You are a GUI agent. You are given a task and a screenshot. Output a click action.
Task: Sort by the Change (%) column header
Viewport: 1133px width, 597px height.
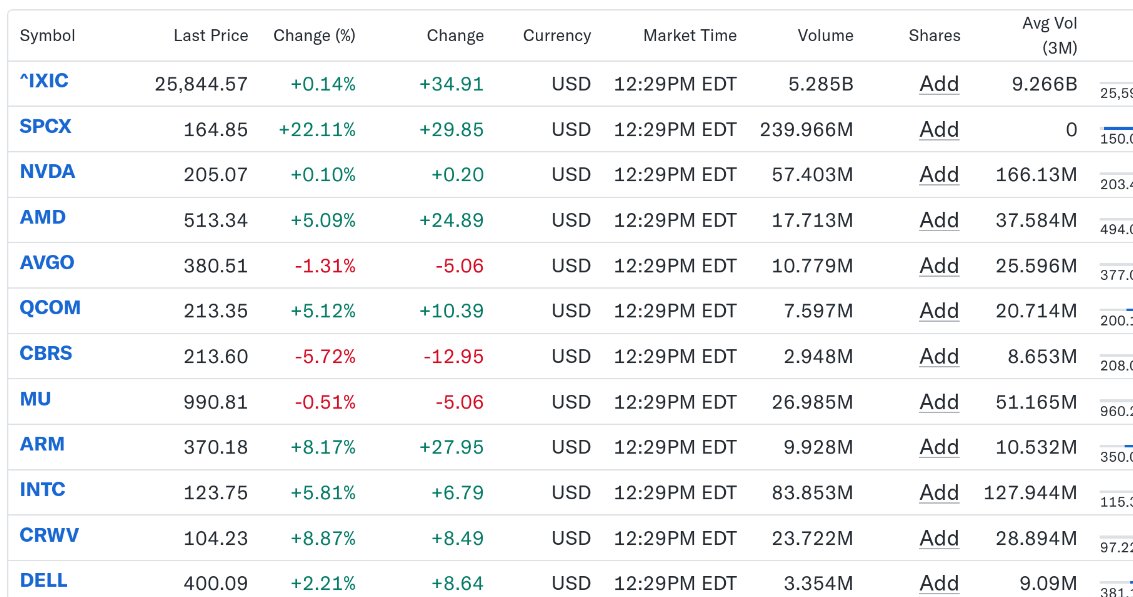[314, 35]
